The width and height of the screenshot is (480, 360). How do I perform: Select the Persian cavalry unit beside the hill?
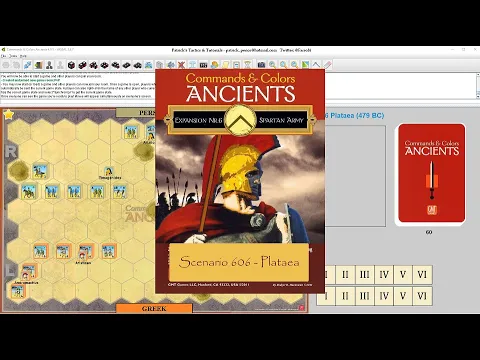40,171
